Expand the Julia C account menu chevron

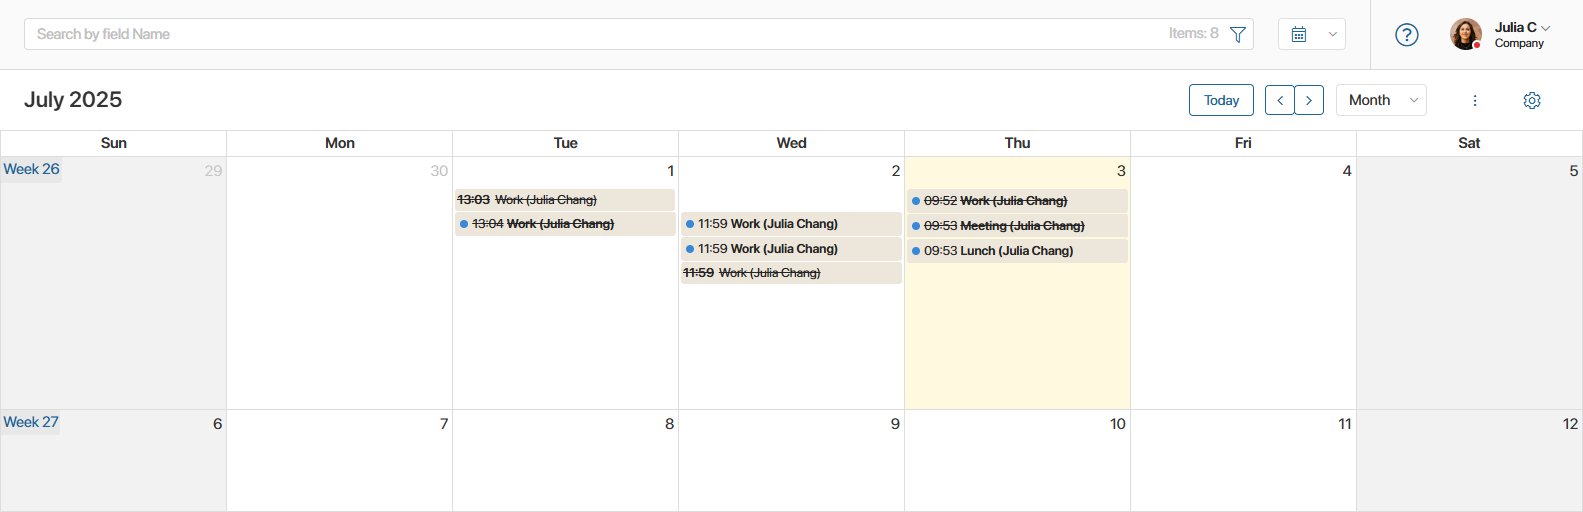(x=1546, y=28)
